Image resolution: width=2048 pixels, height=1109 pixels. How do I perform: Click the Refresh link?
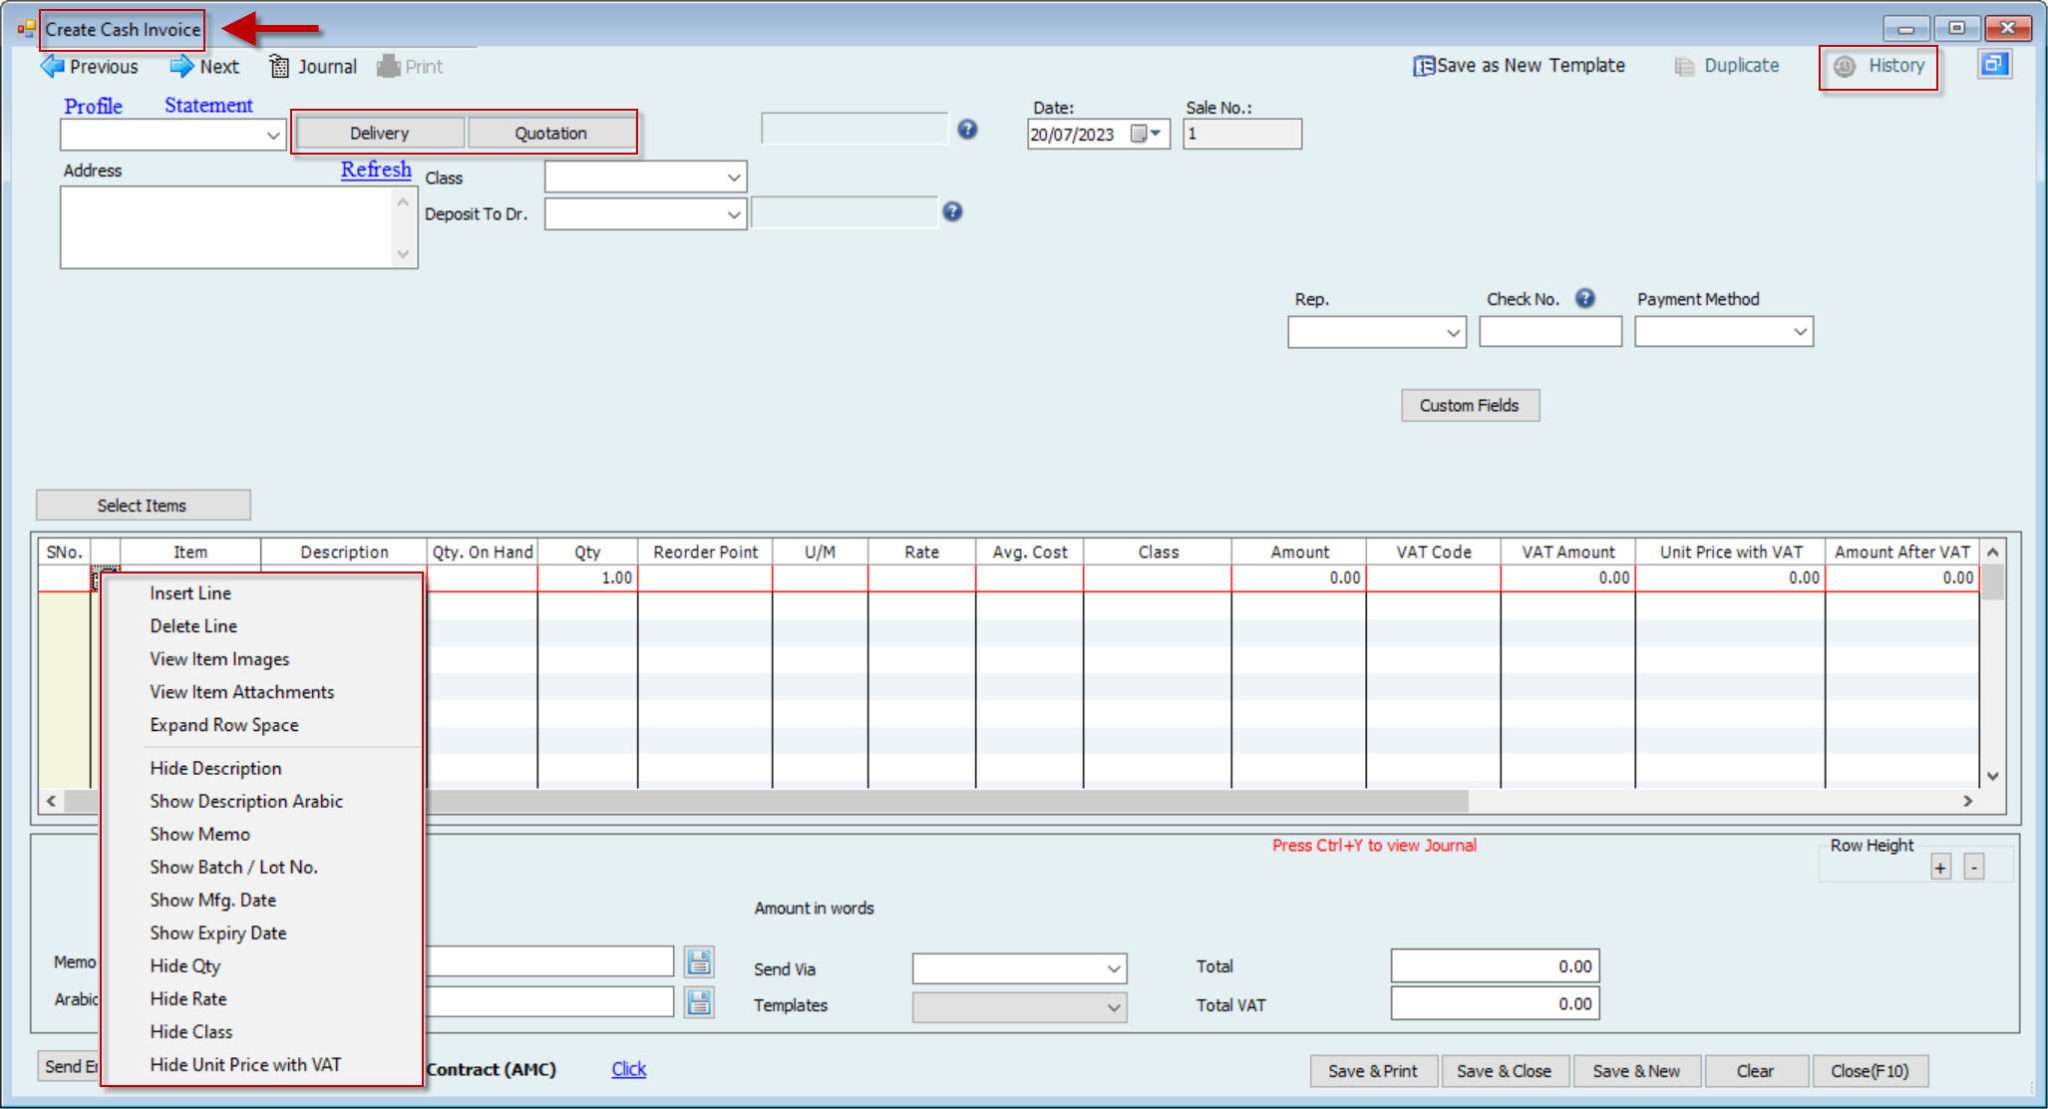click(x=376, y=170)
